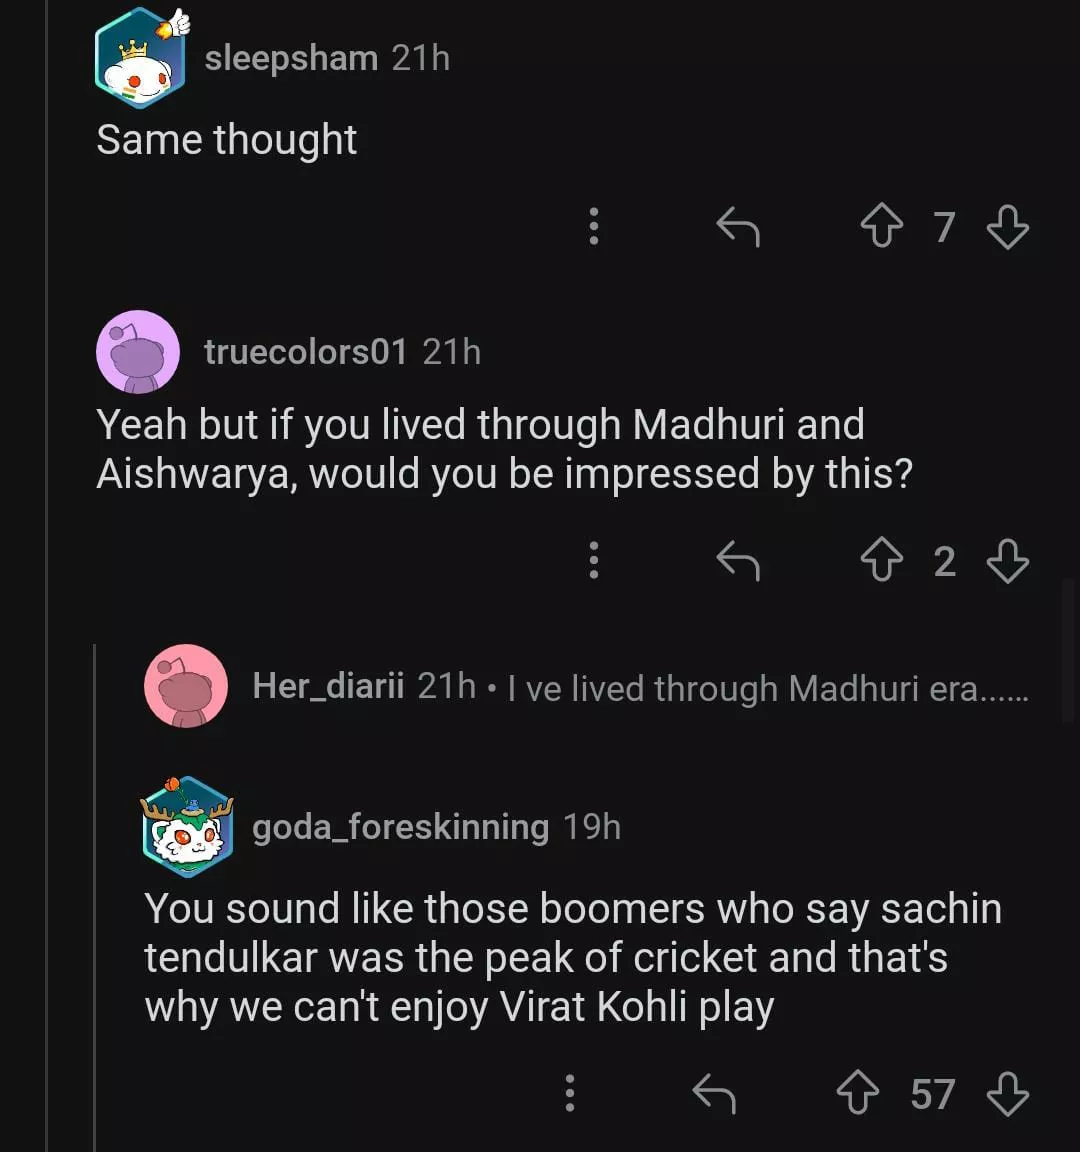
Task: Open goda_foreskinning's username profile
Action: 400,827
